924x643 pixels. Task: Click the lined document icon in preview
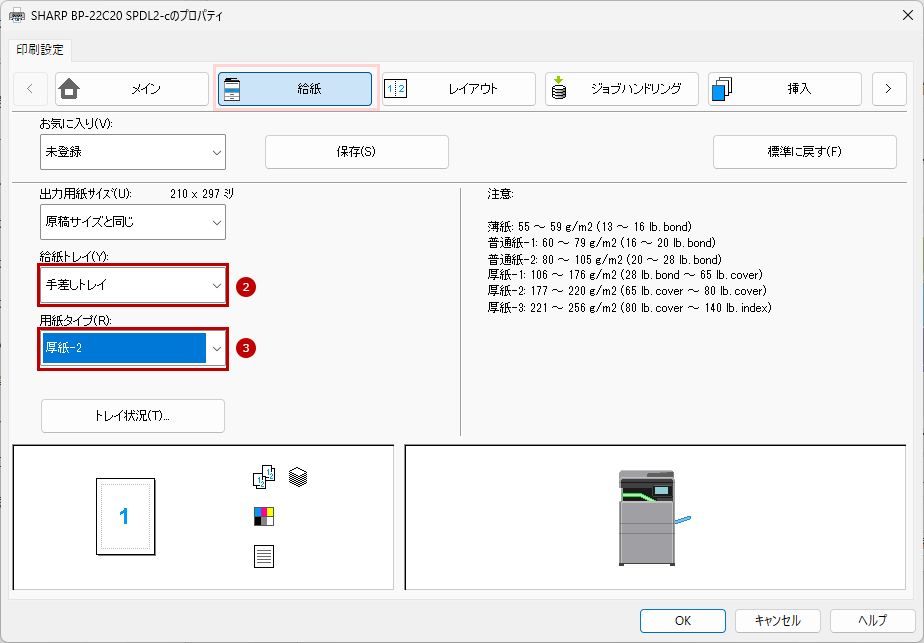[x=264, y=556]
